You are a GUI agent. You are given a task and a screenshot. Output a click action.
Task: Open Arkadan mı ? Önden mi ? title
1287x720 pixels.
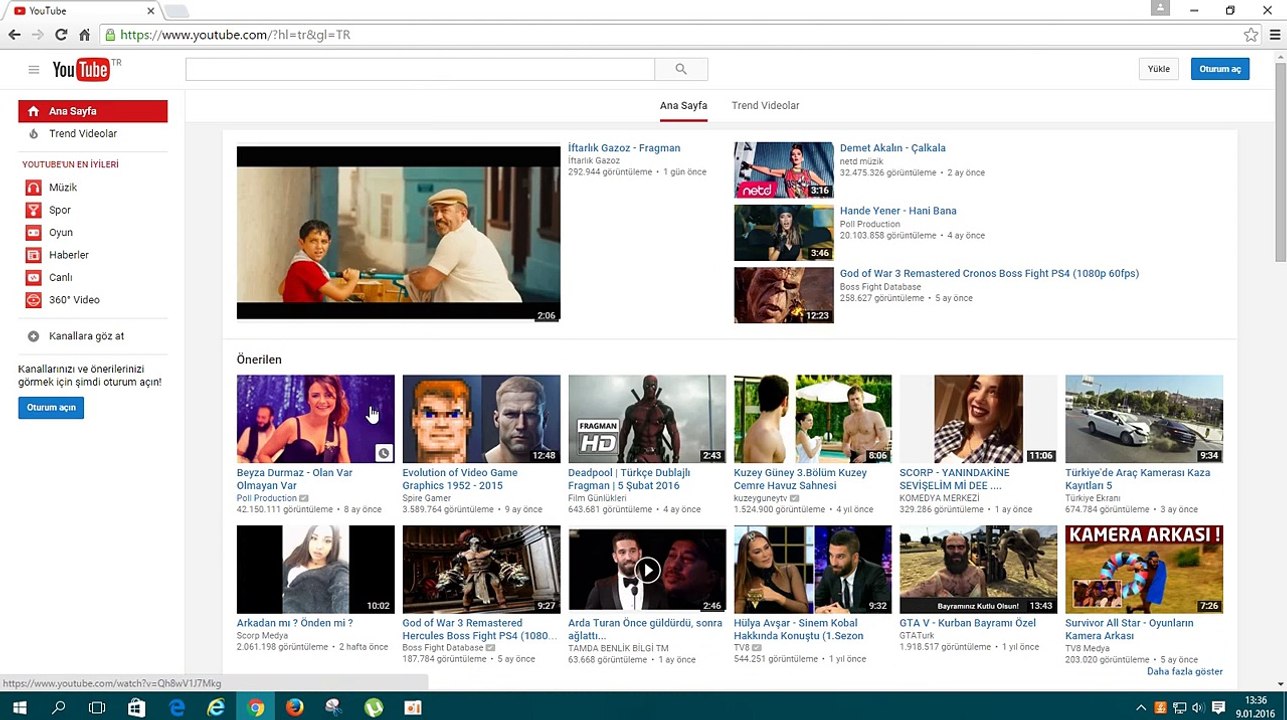point(295,623)
